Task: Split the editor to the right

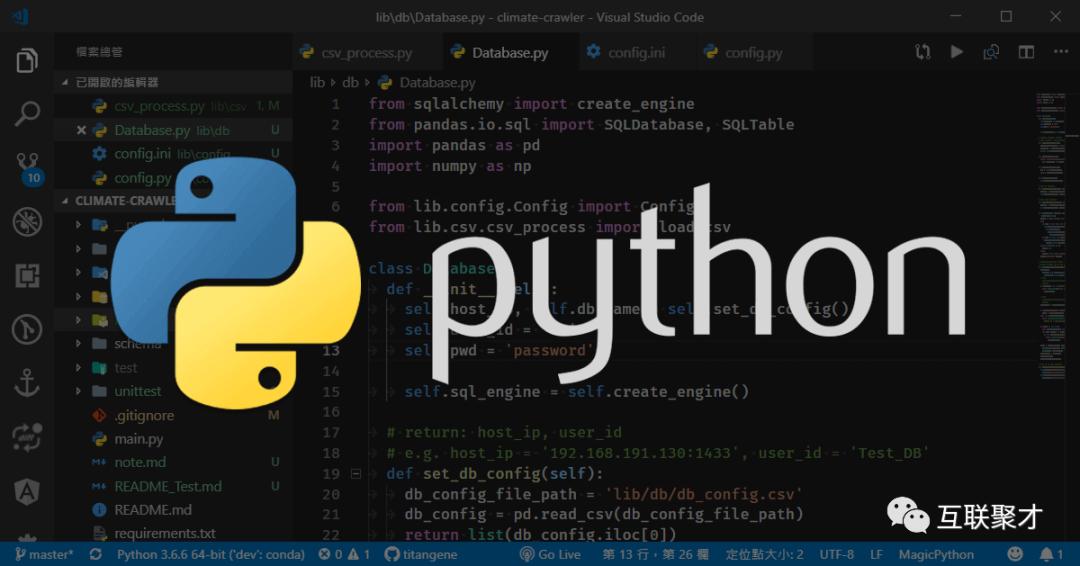Action: (1026, 52)
